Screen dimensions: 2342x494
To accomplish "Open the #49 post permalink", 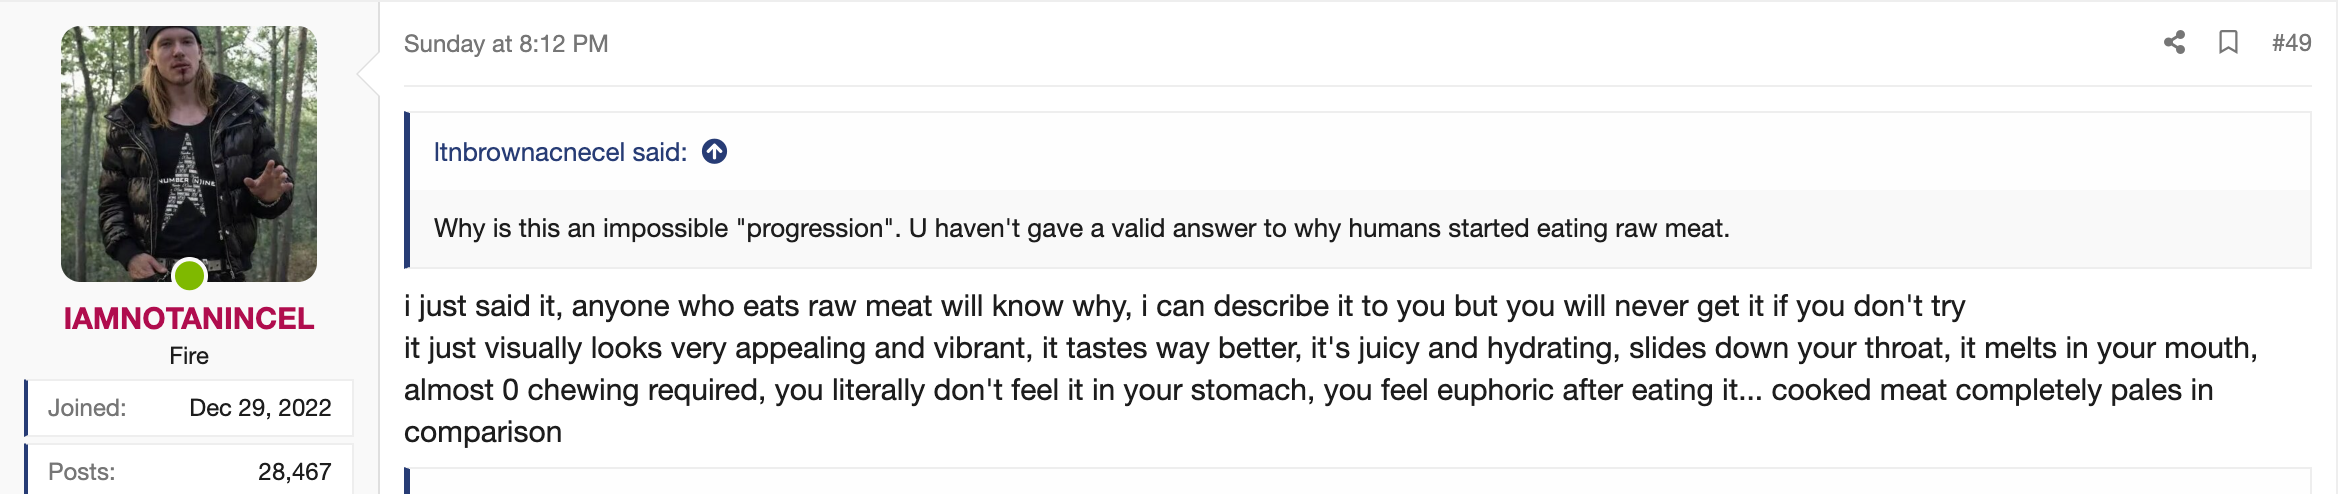I will (x=2291, y=43).
